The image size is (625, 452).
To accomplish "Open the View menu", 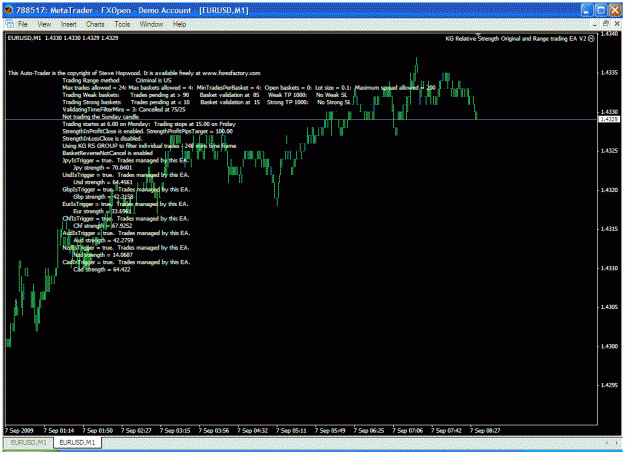I will (44, 24).
